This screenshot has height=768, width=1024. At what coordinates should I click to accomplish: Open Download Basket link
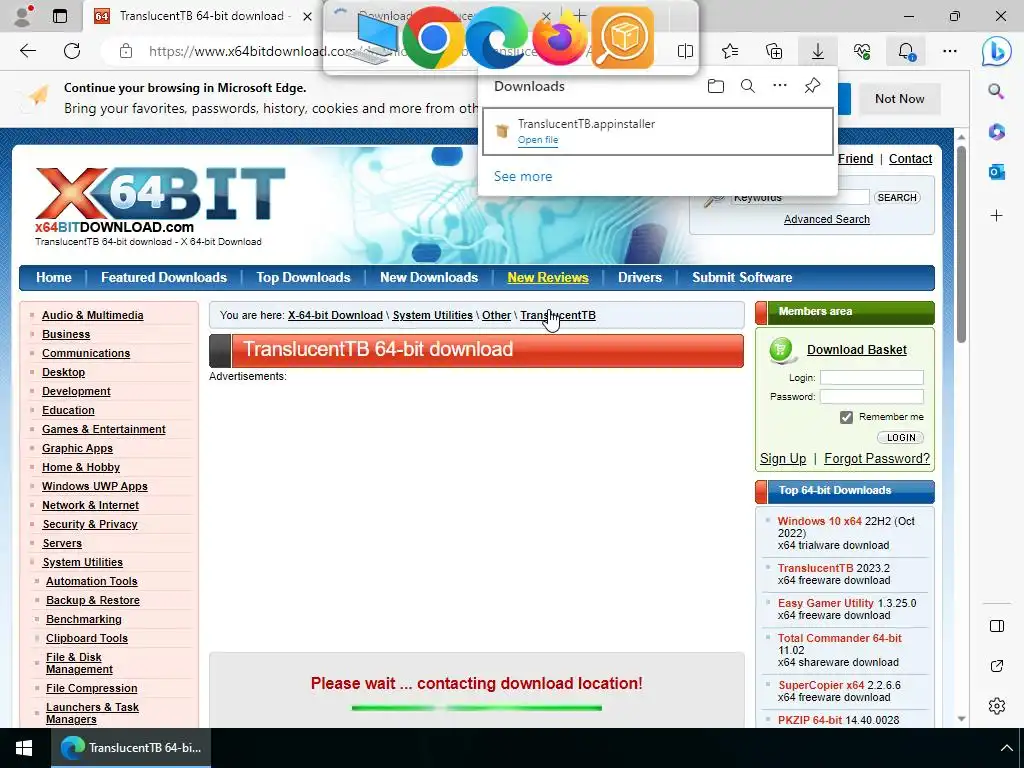tap(857, 350)
